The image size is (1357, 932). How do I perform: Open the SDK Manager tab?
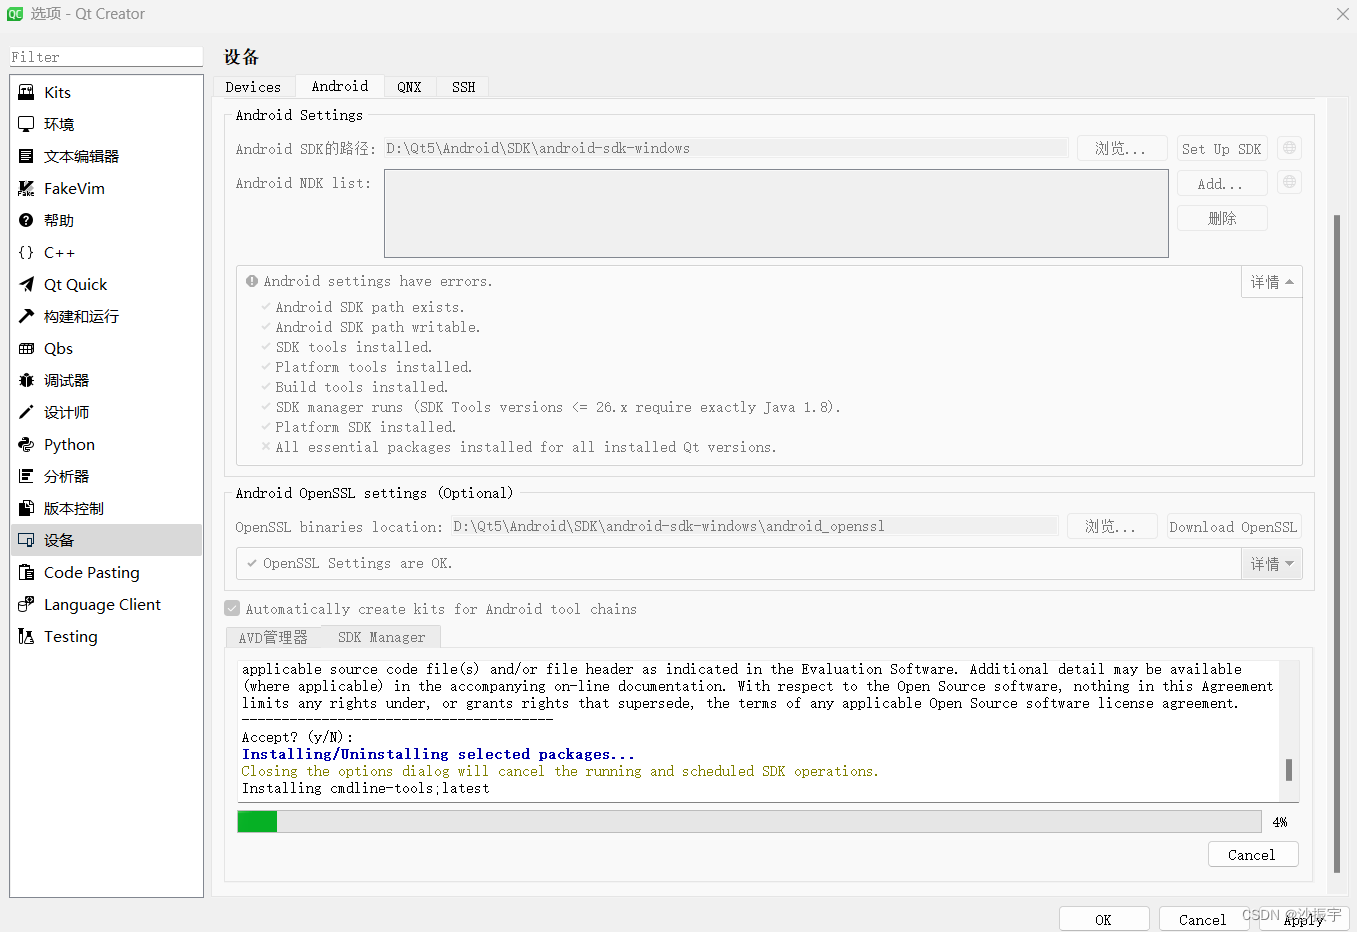click(381, 637)
